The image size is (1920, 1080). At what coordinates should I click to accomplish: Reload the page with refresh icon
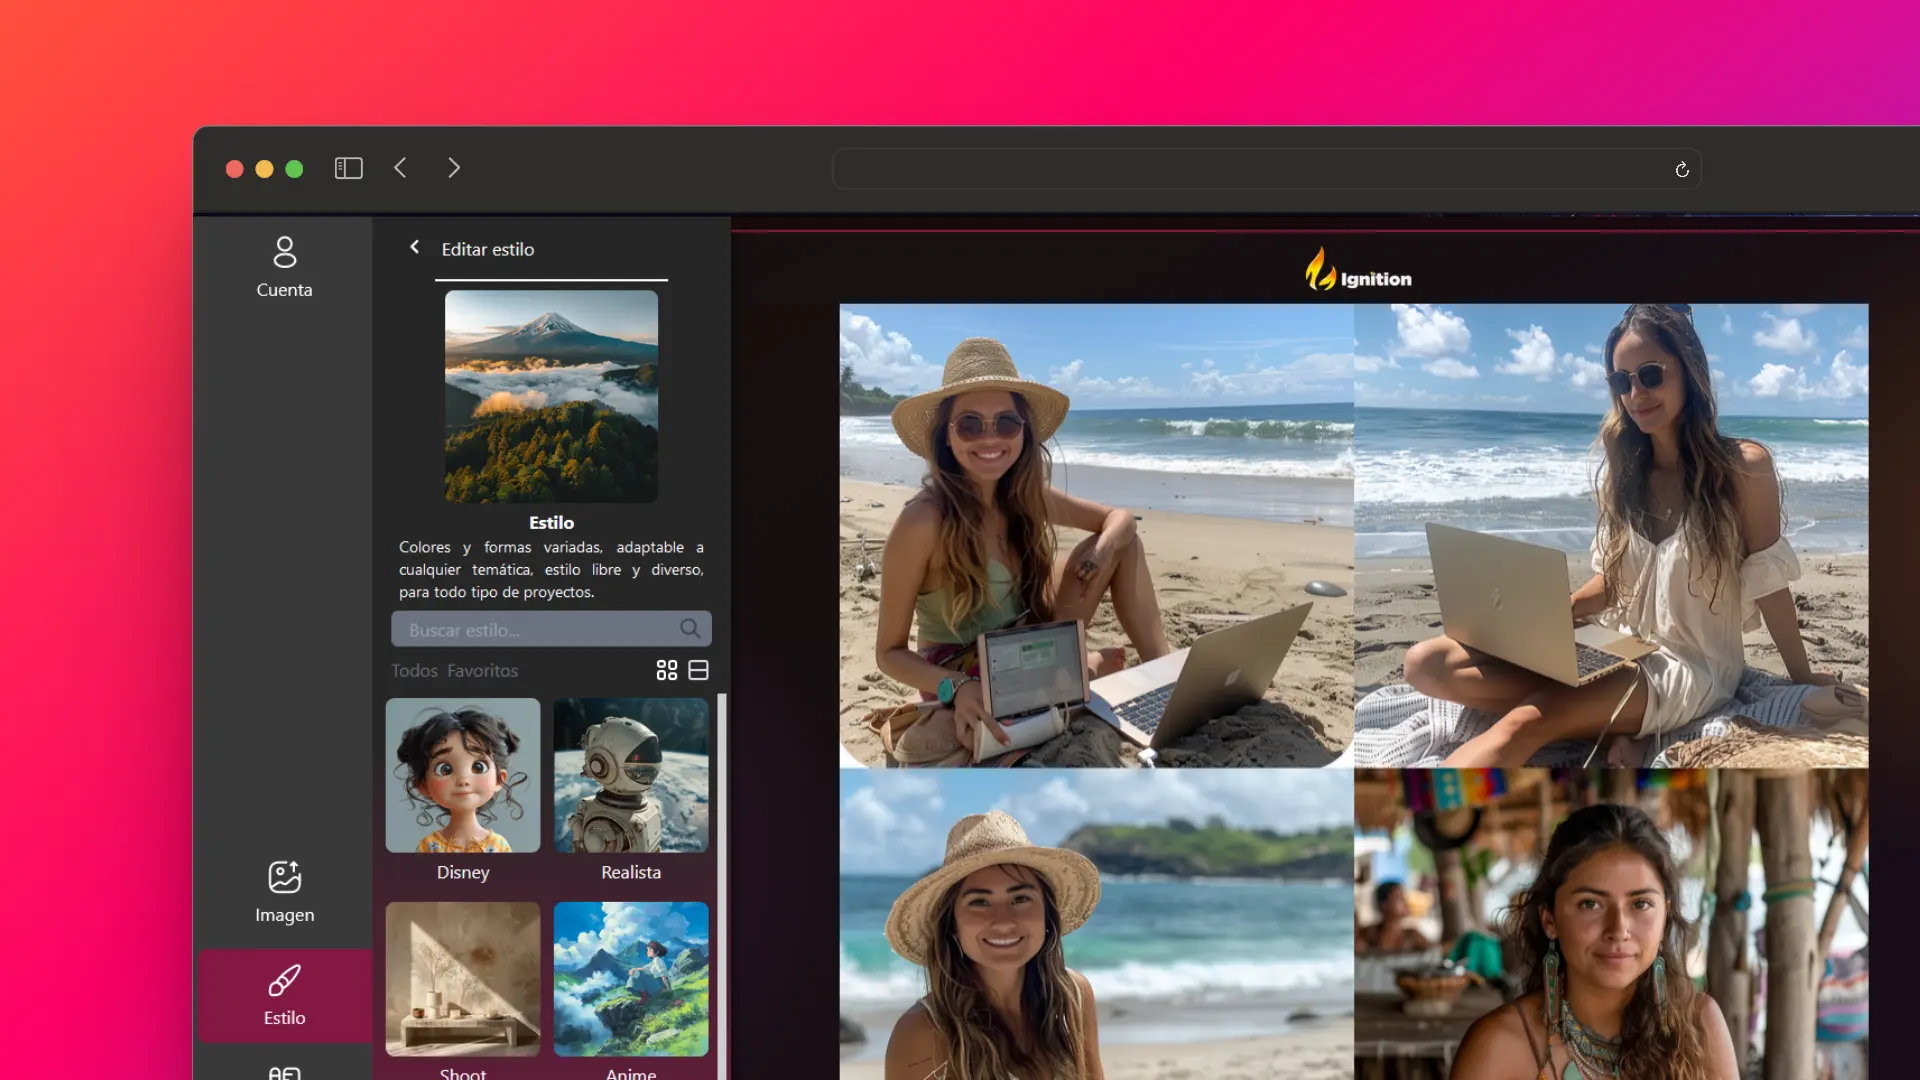click(x=1682, y=170)
